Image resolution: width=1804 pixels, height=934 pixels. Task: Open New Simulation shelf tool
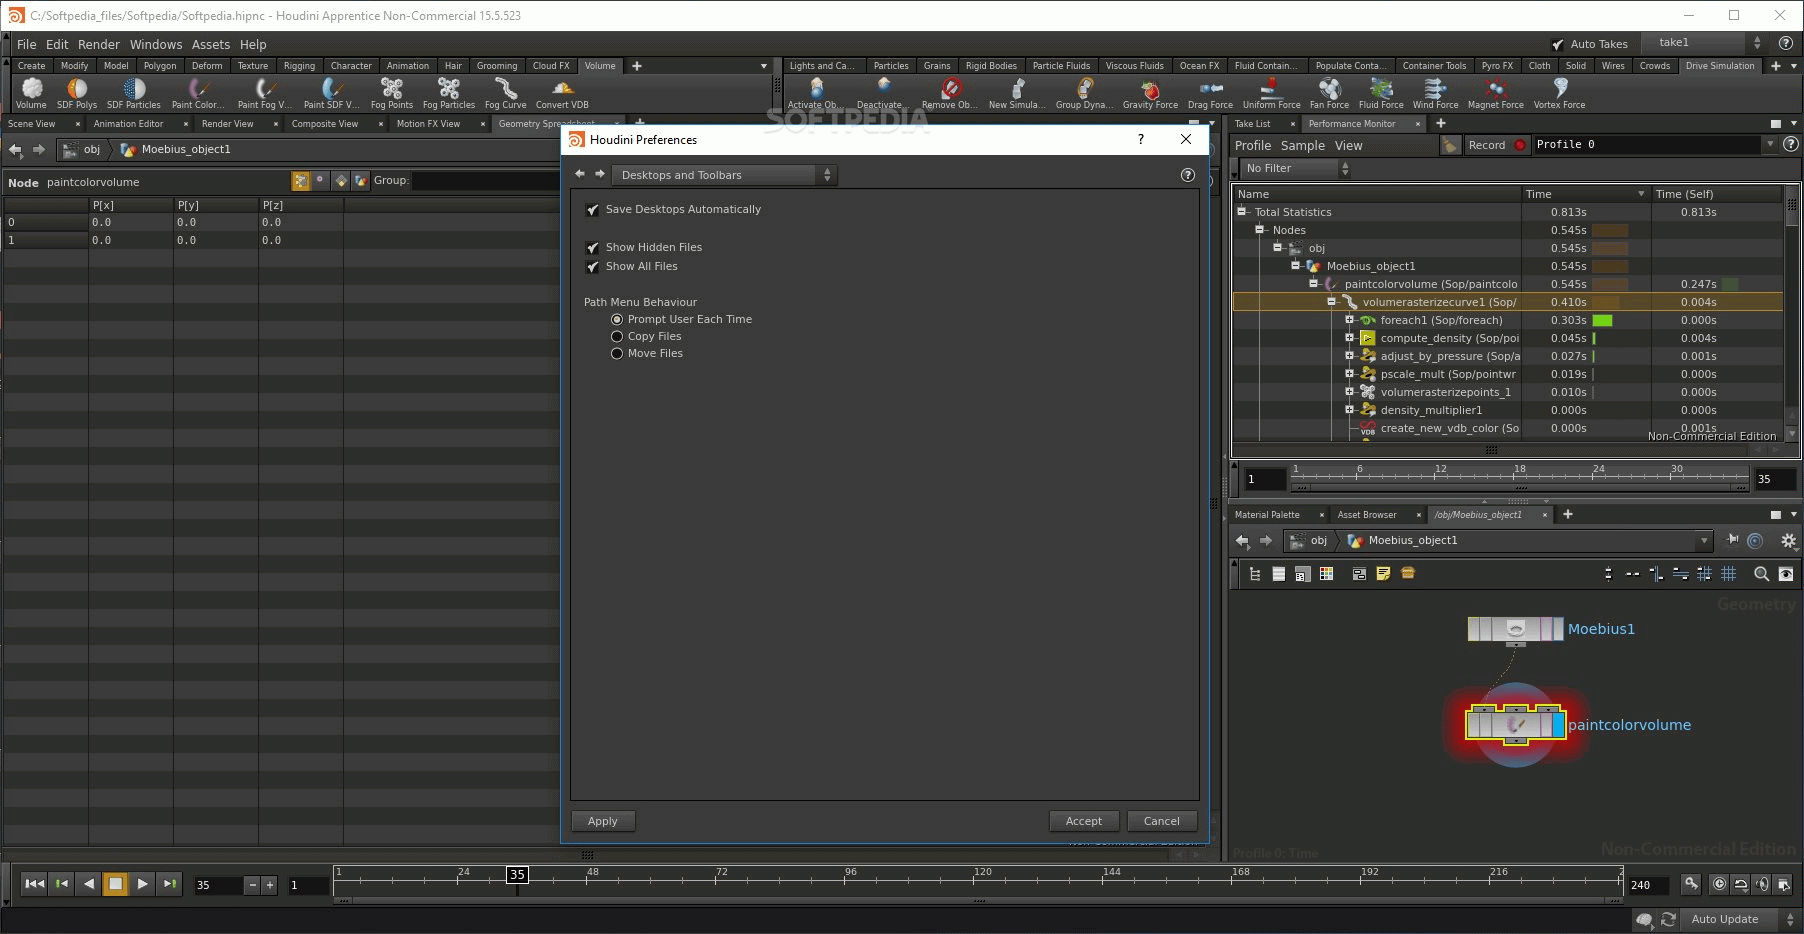point(1017,93)
